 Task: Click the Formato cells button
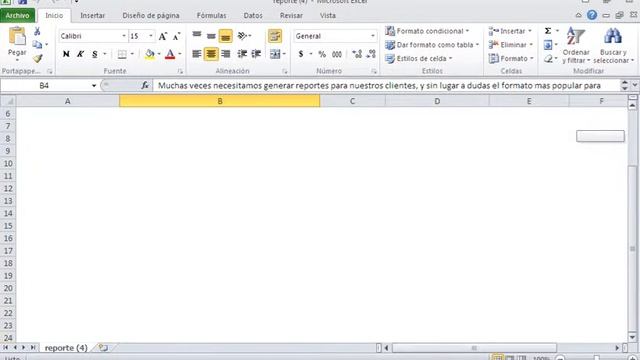click(511, 59)
